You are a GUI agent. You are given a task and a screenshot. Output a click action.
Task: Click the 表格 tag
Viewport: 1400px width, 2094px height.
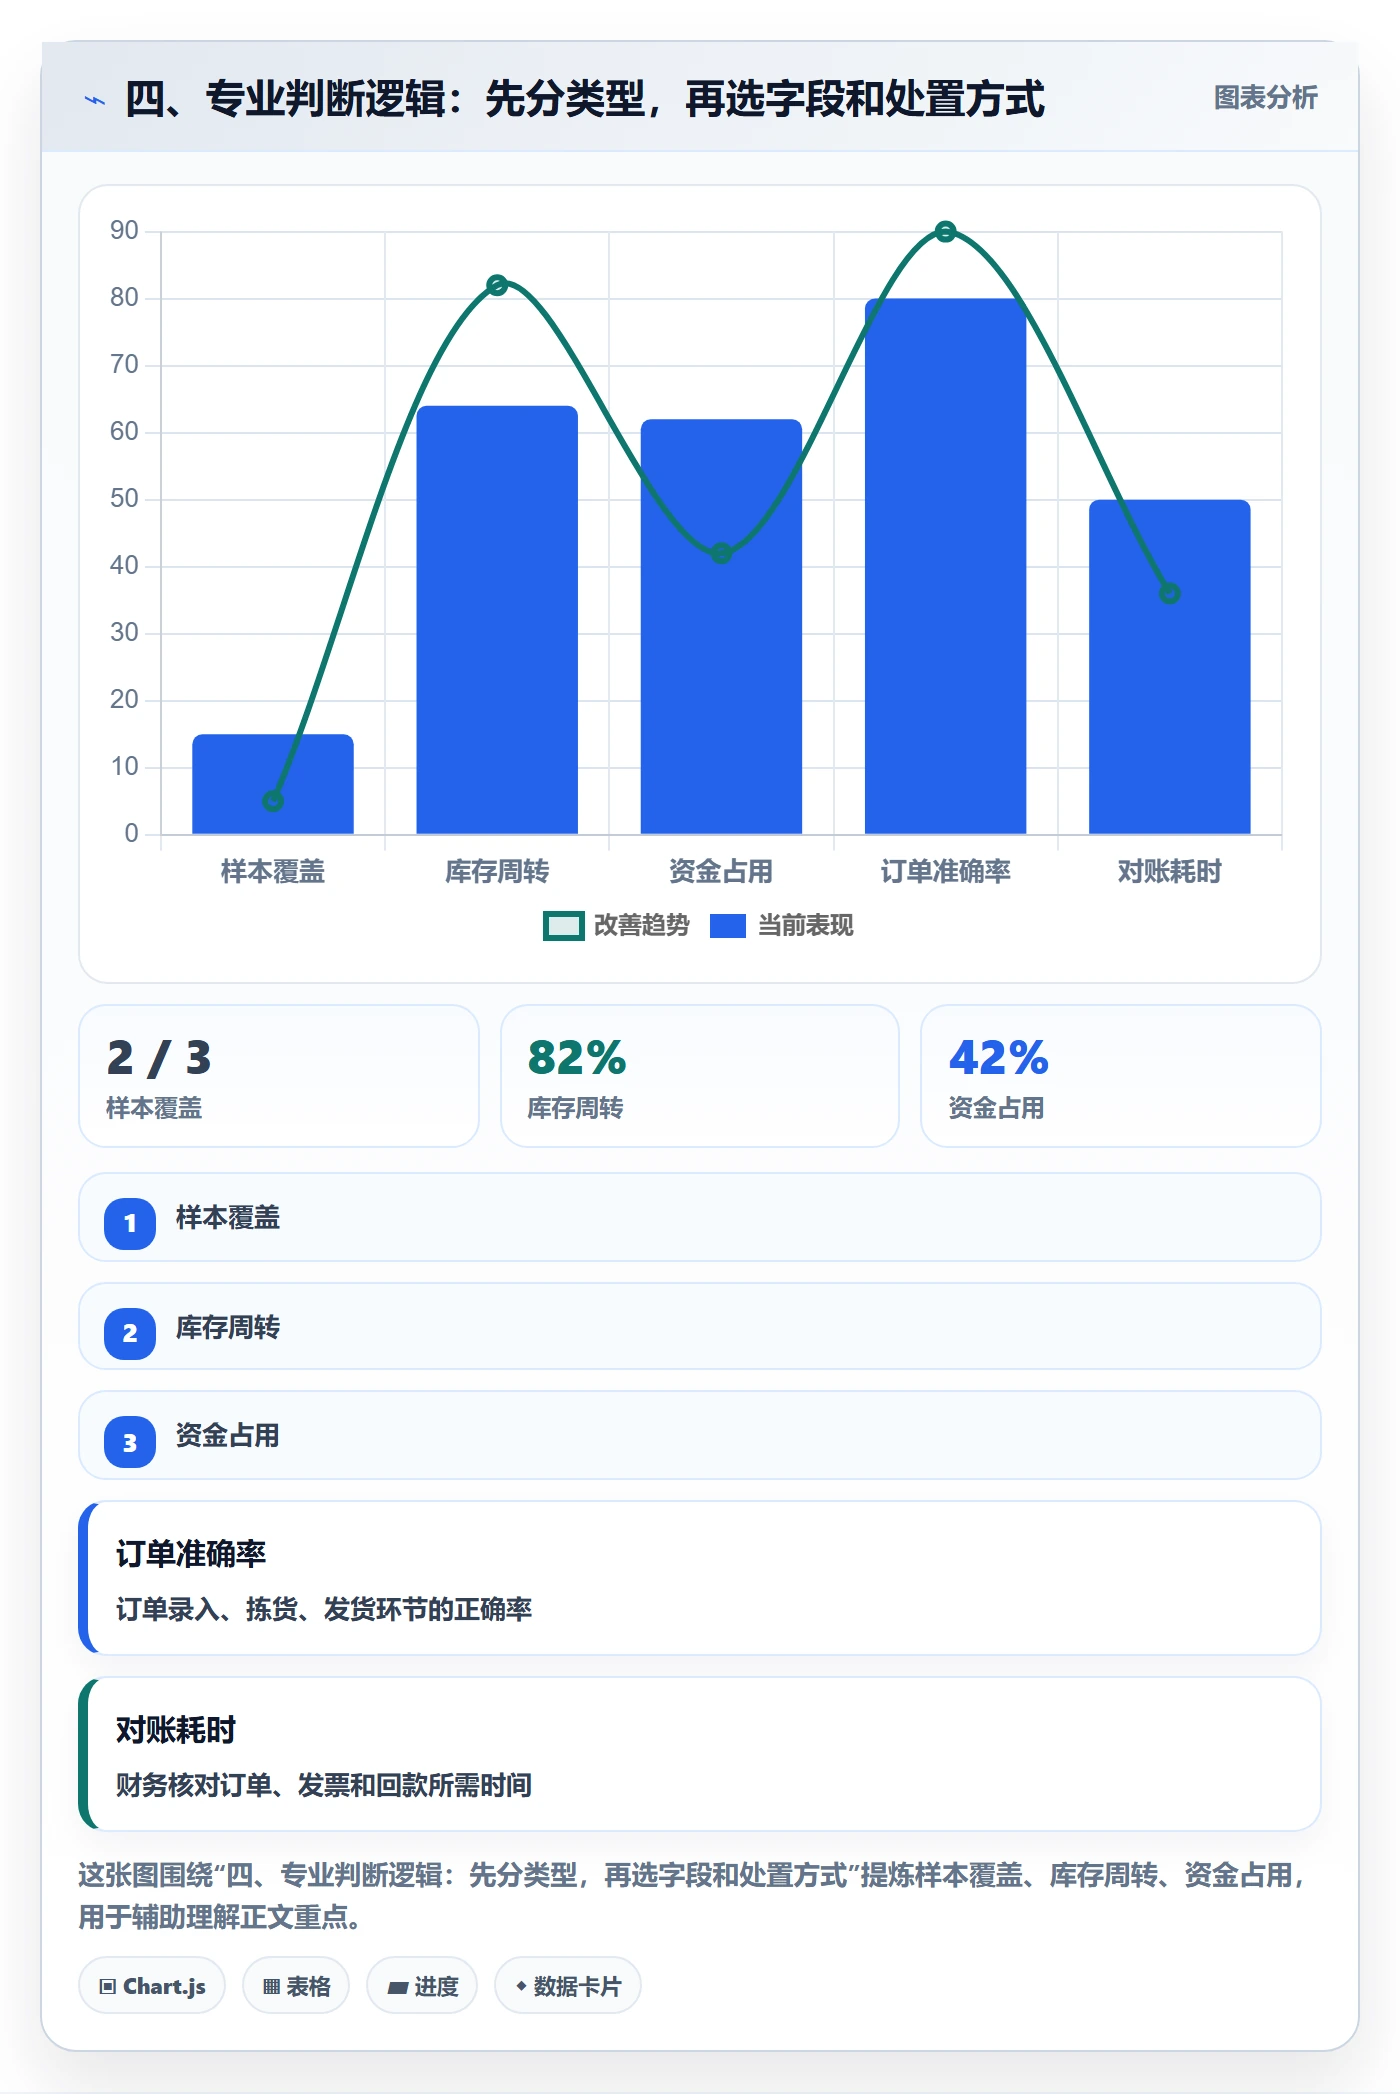296,1986
